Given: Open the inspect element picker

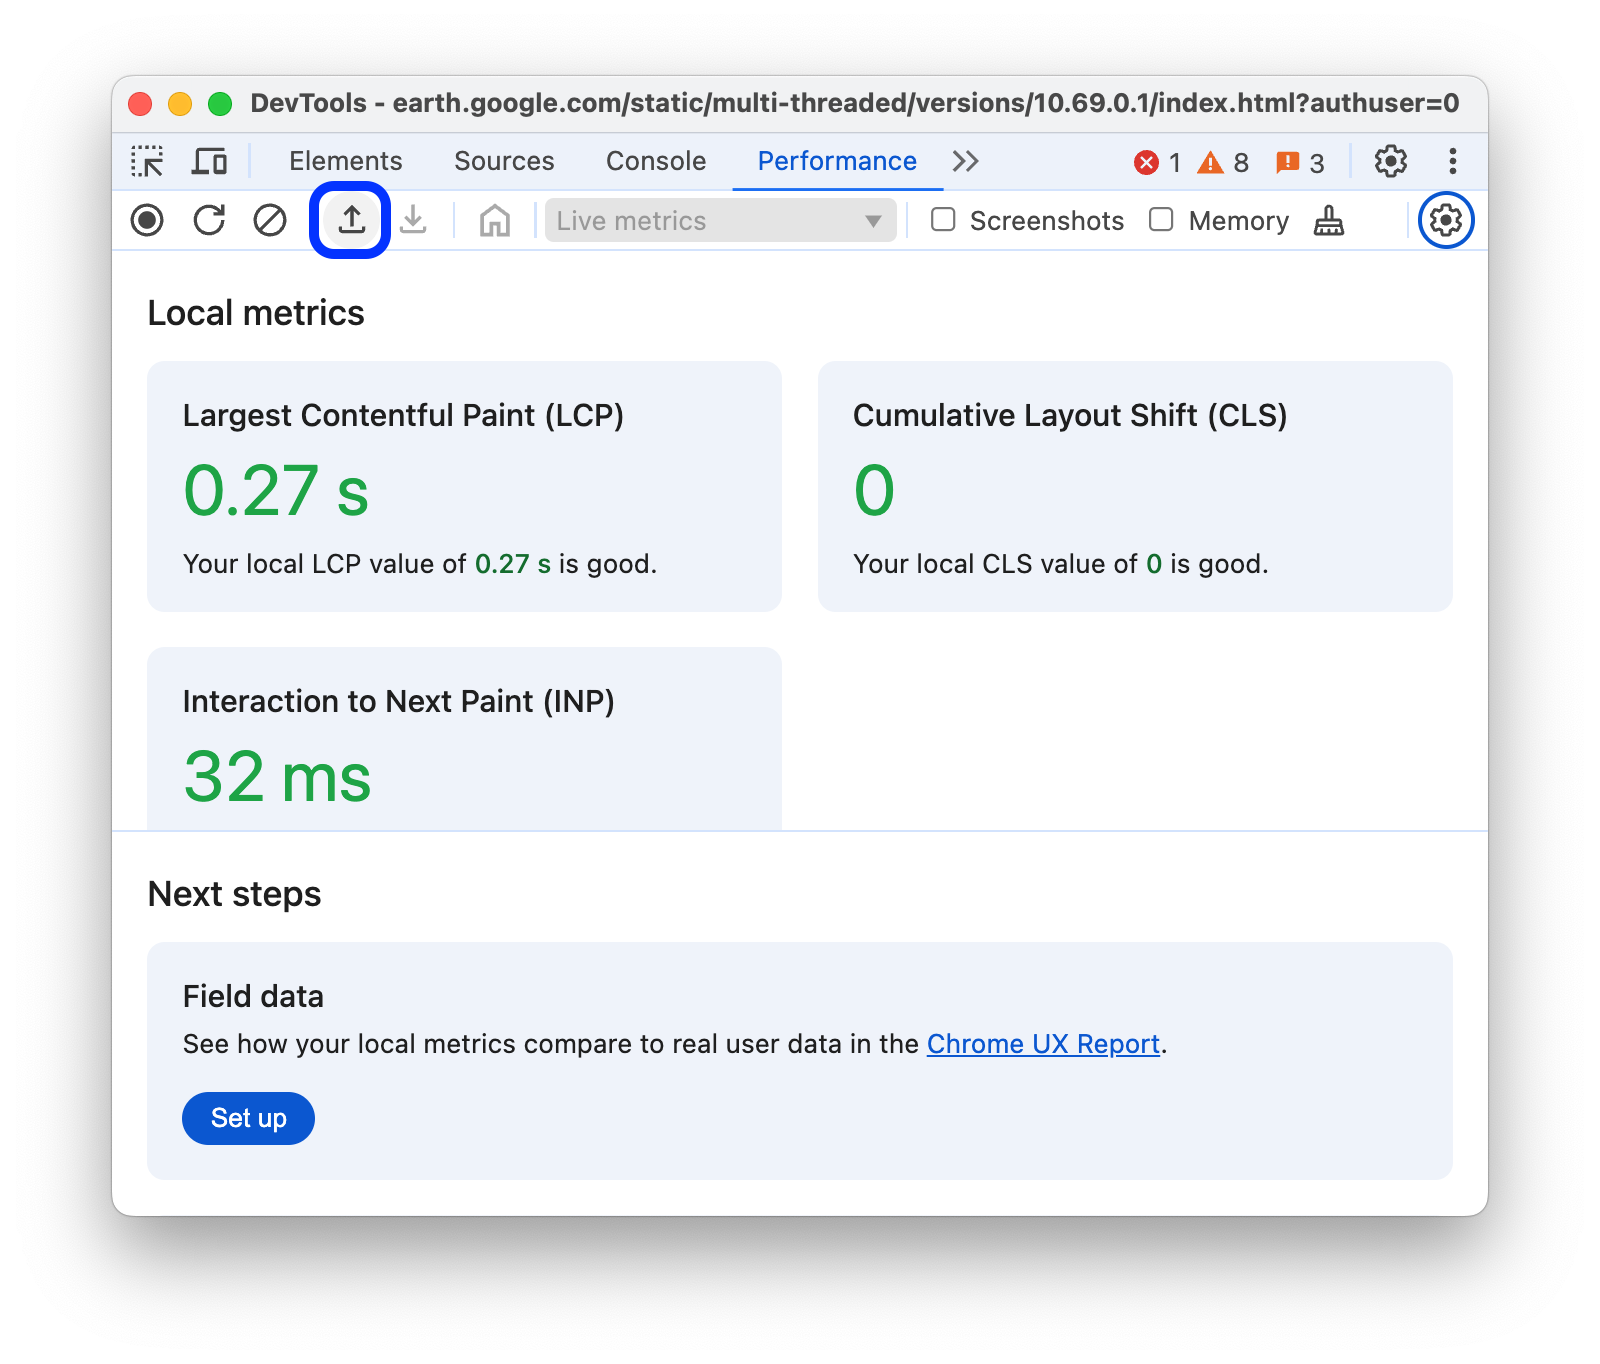Looking at the screenshot, I should coord(147,161).
